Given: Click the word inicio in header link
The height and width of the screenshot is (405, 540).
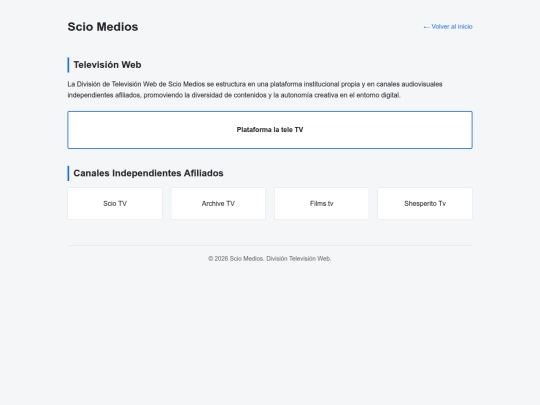Looking at the screenshot, I should (465, 27).
